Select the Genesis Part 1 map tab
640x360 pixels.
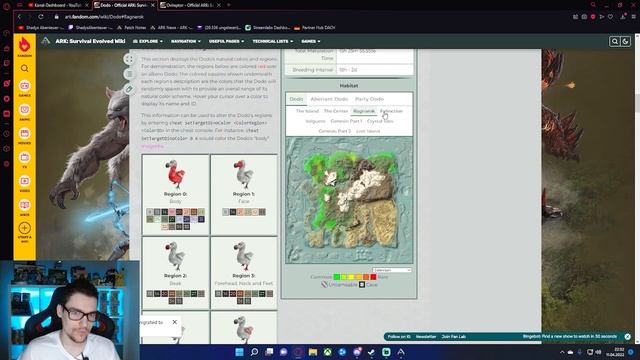pyautogui.click(x=346, y=121)
